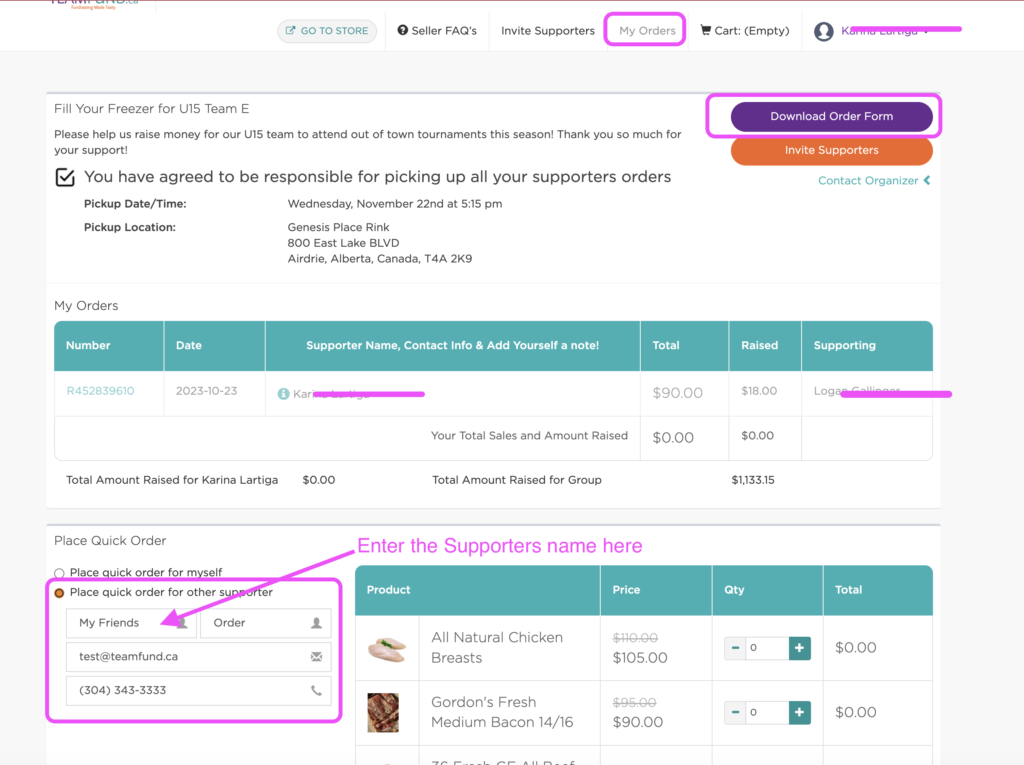Open order number R452839610
1024x765 pixels.
tap(100, 391)
